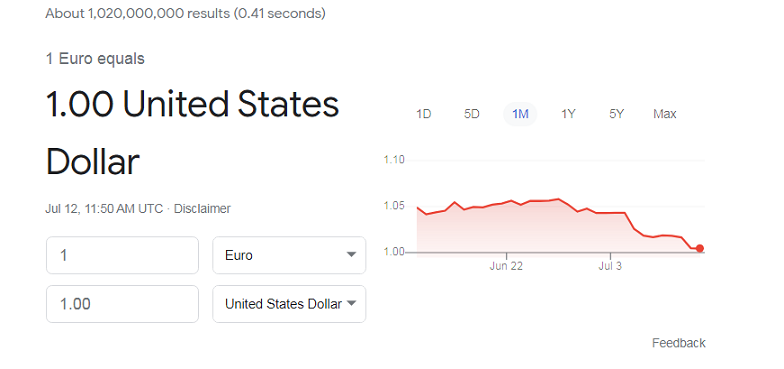Click the '1 Euro equals' text
This screenshot has height=369, width=784.
coord(95,59)
